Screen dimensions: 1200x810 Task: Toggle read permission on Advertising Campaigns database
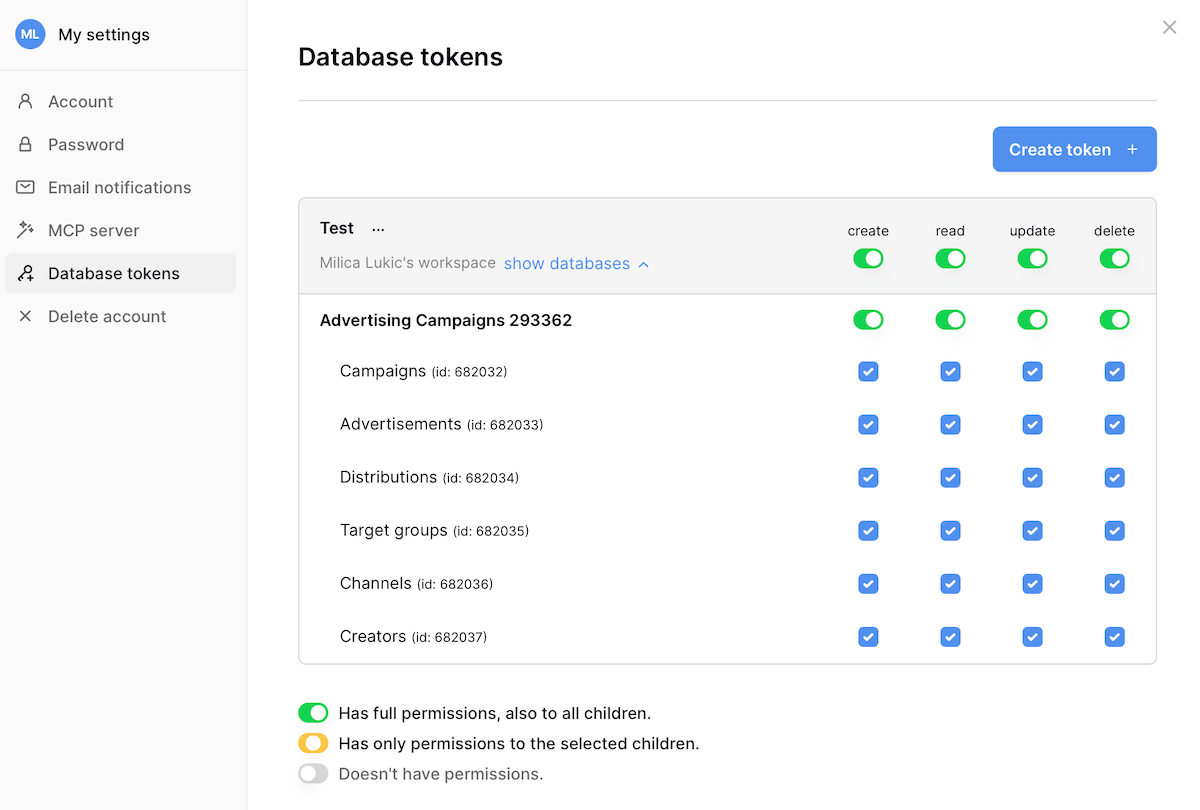coord(950,319)
